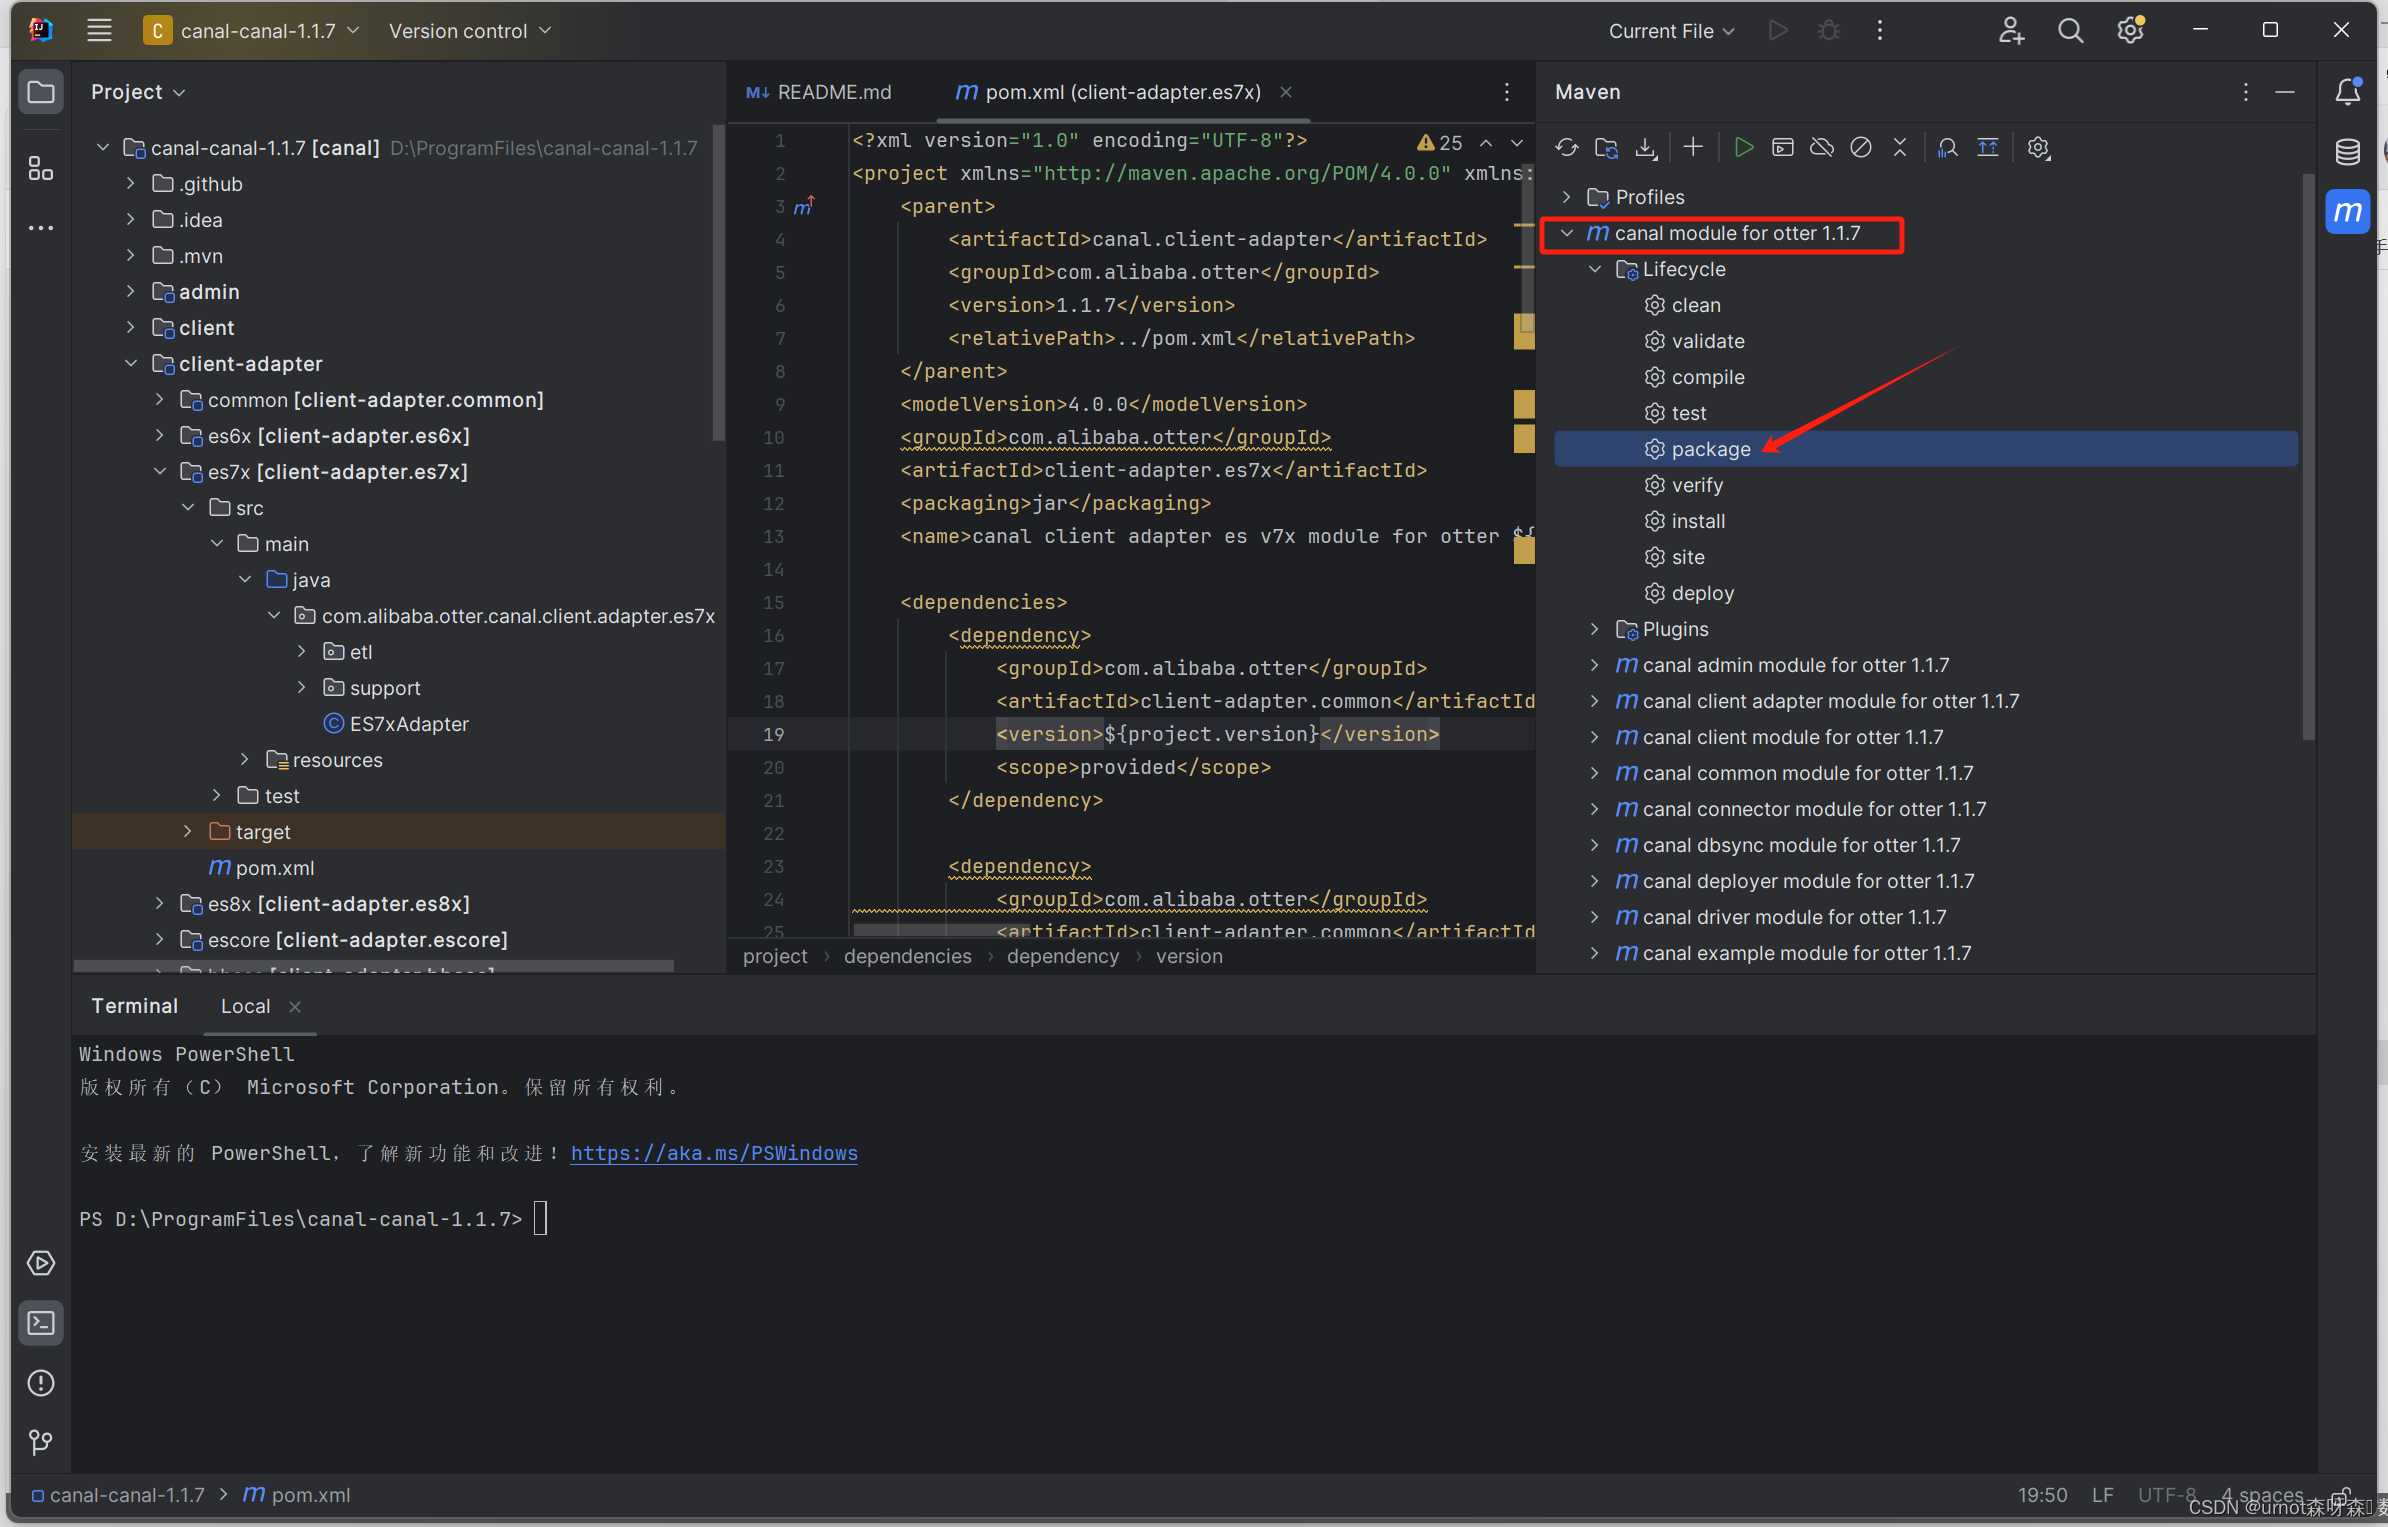Close the Local terminal tab
2388x1527 pixels.
click(295, 1007)
